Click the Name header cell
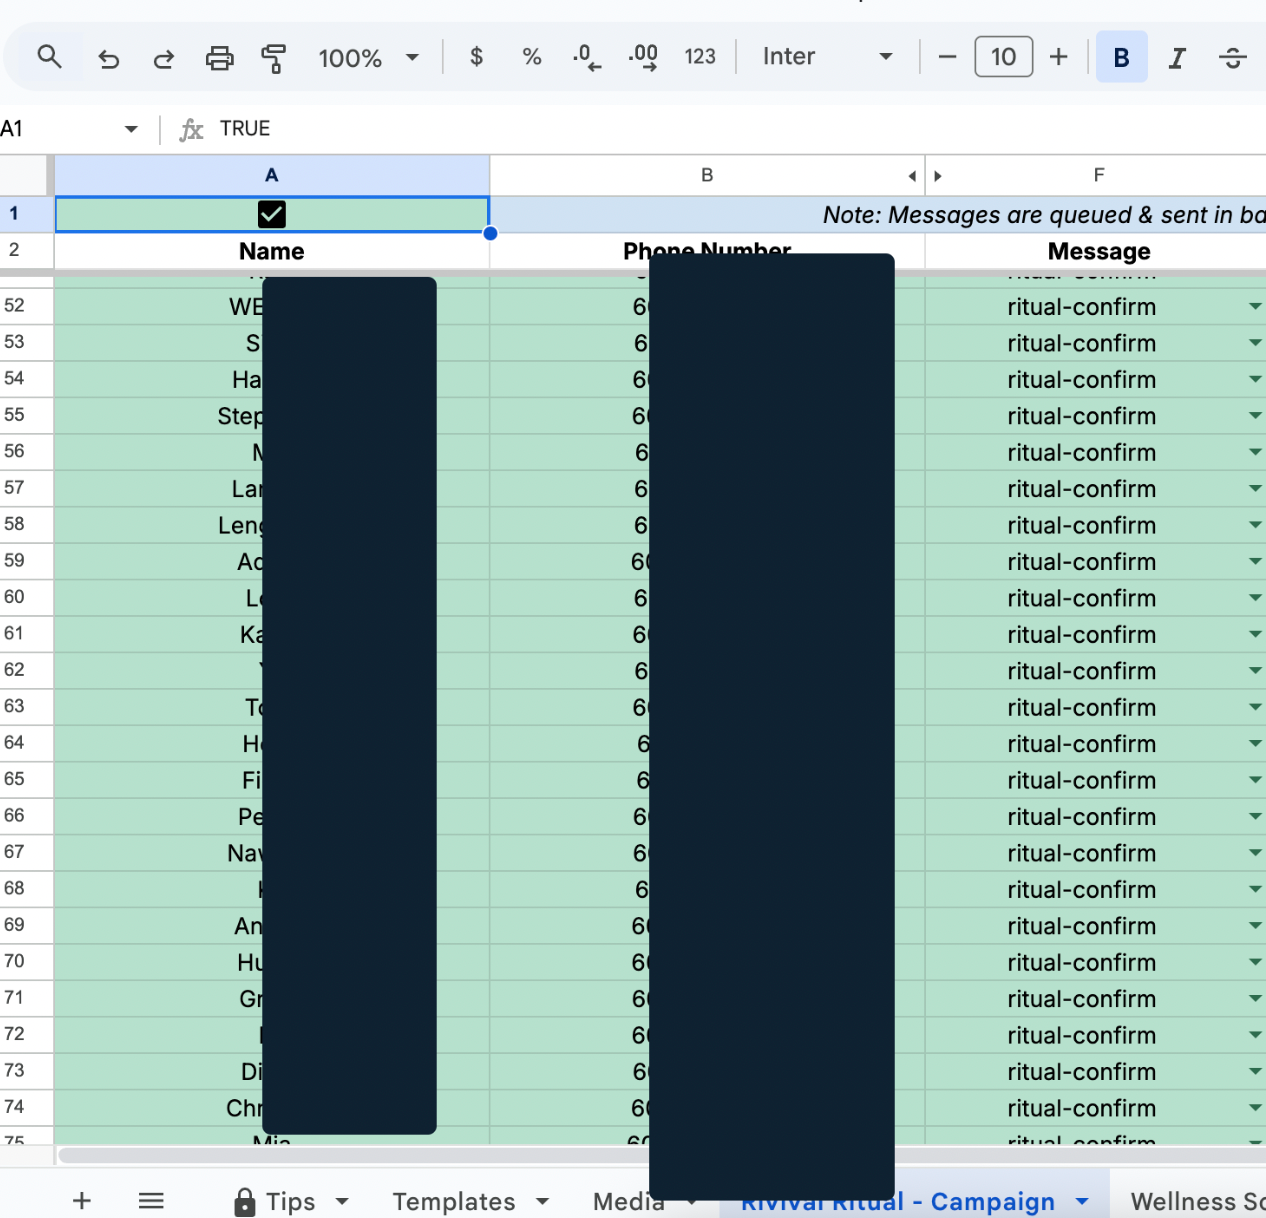The width and height of the screenshot is (1266, 1218). pos(272,251)
